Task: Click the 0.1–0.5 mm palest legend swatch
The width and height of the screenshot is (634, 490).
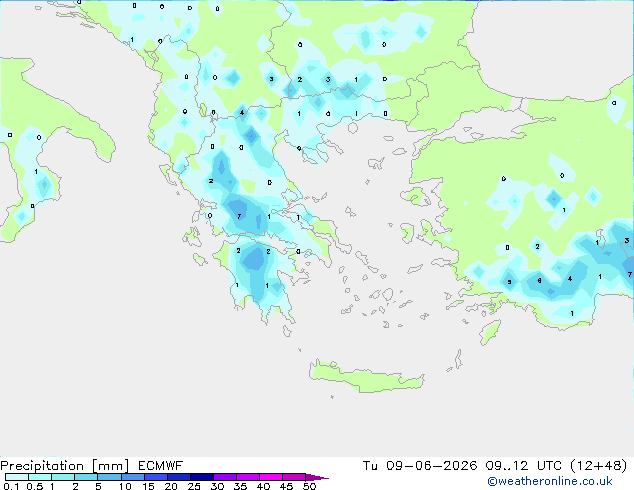Action: coord(17,477)
